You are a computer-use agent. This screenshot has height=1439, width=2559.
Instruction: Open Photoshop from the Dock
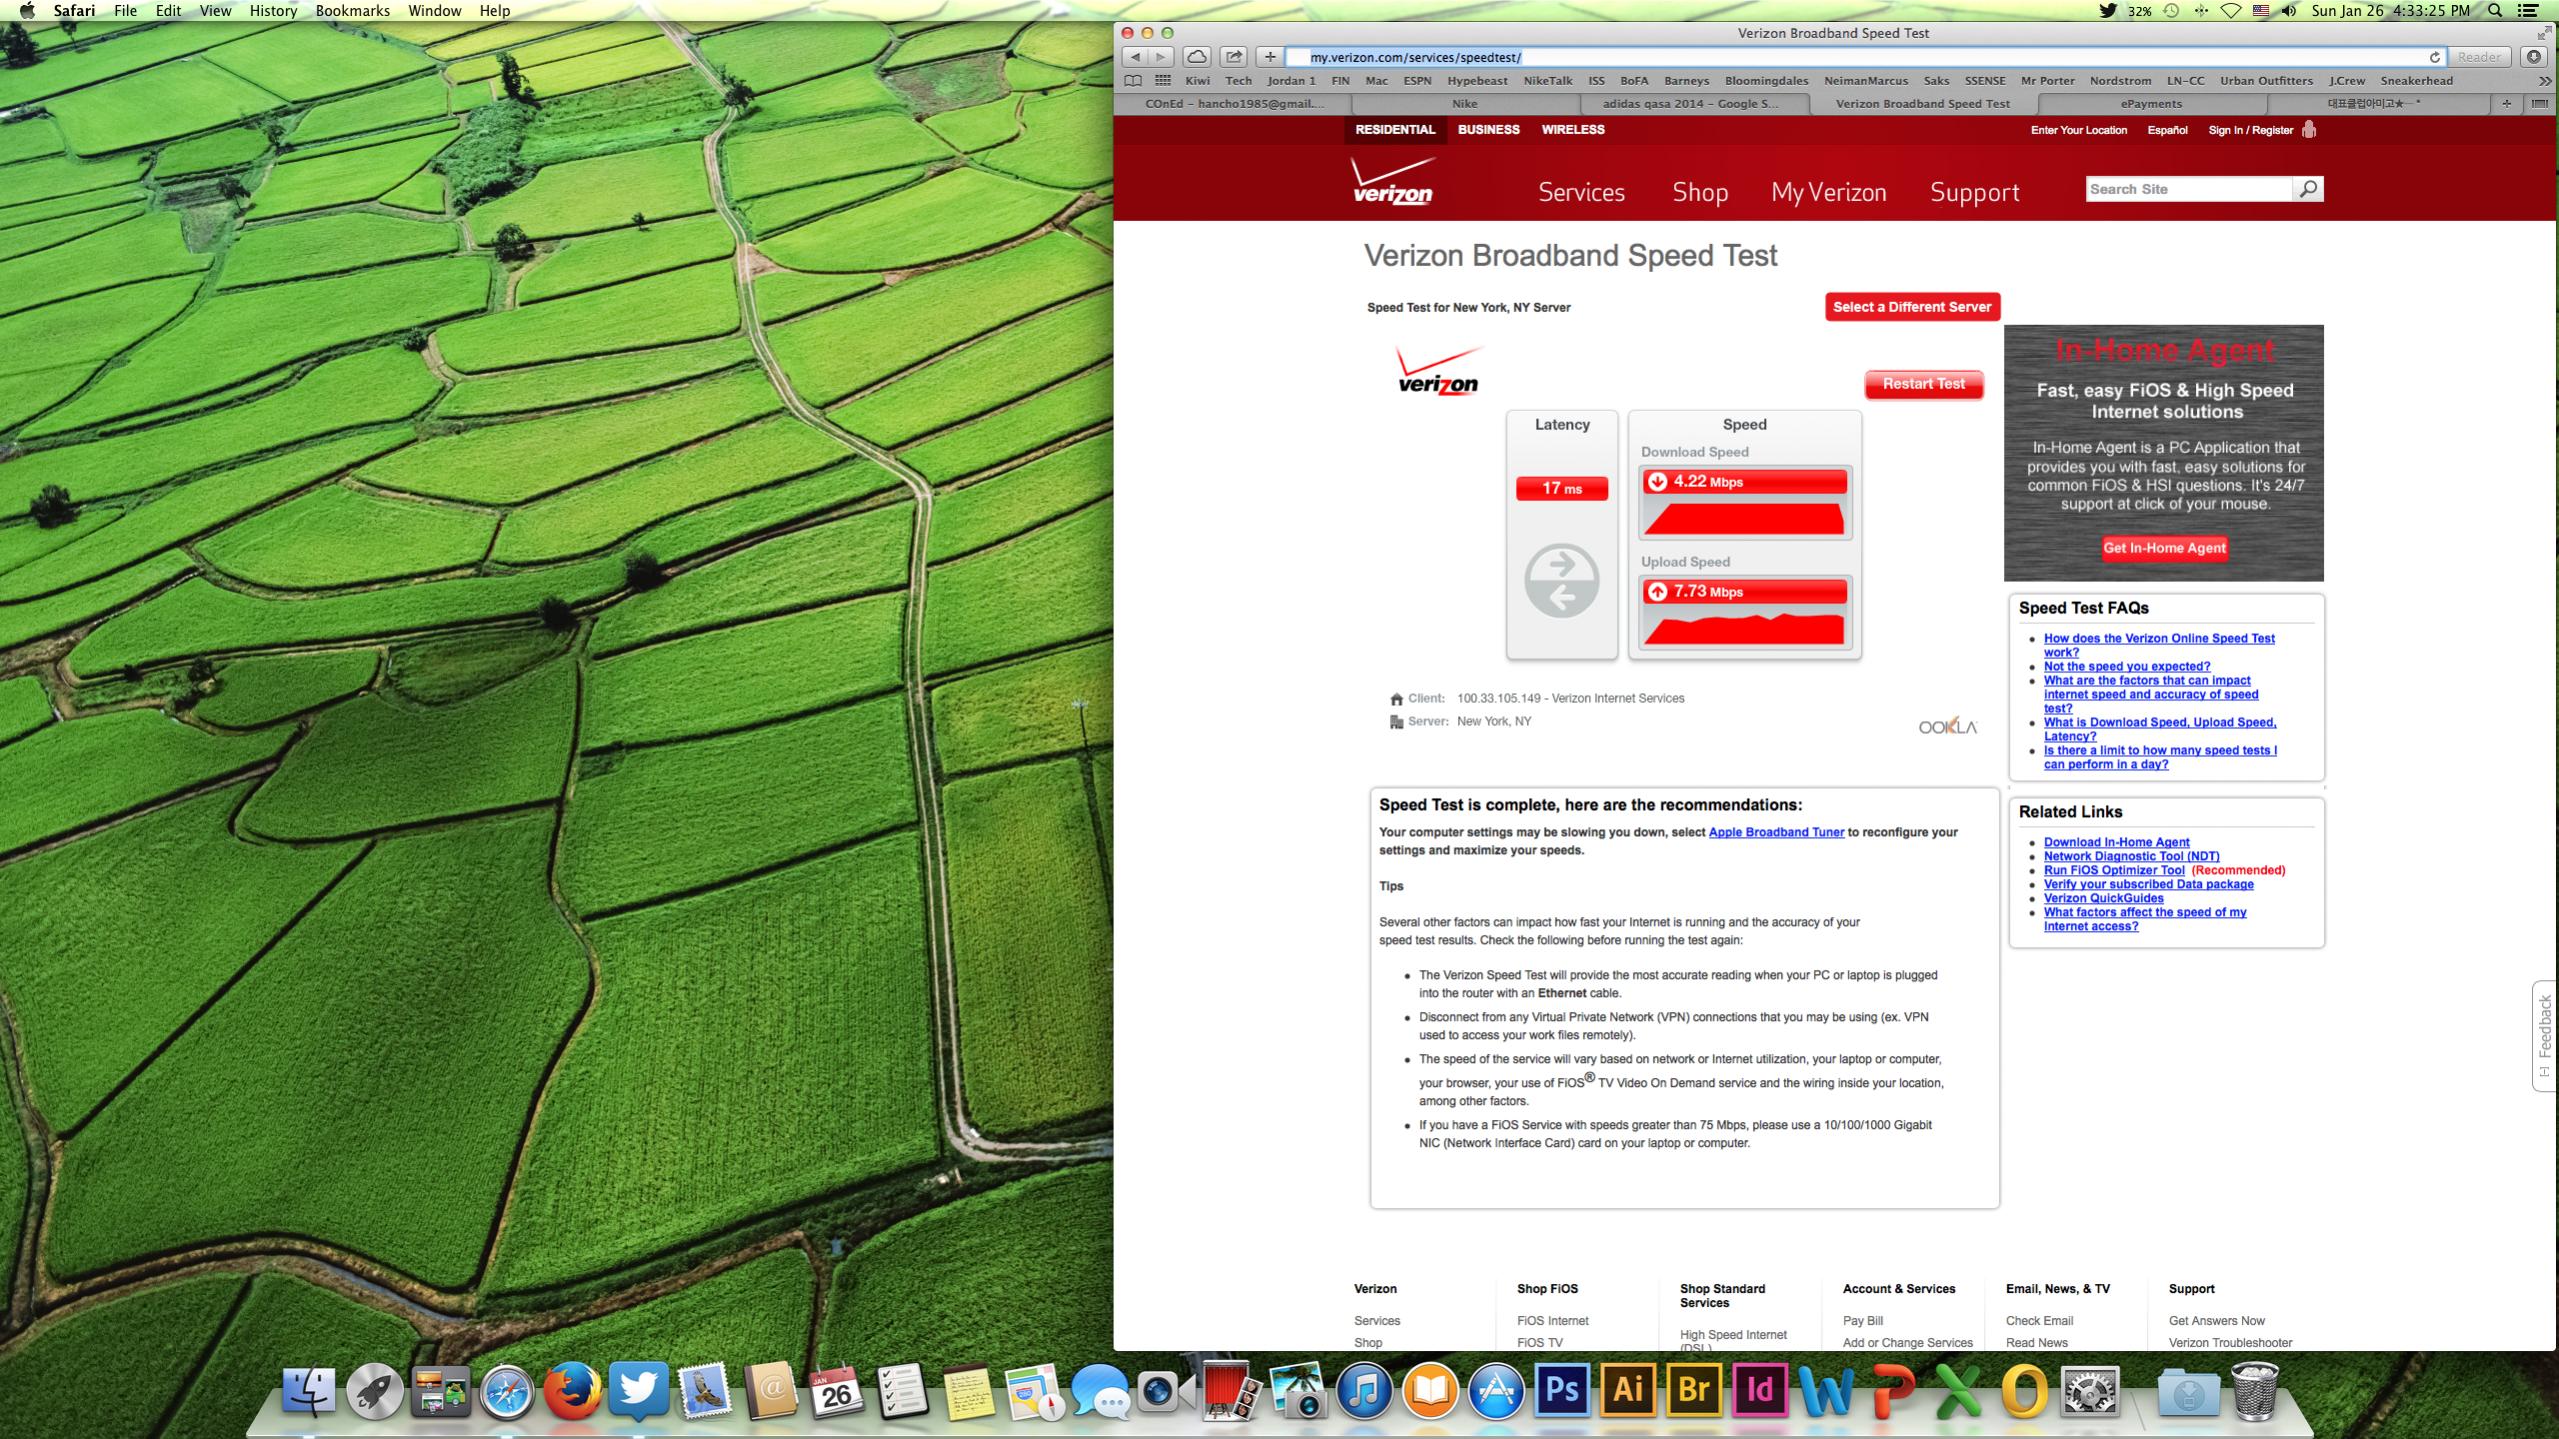(x=1562, y=1391)
